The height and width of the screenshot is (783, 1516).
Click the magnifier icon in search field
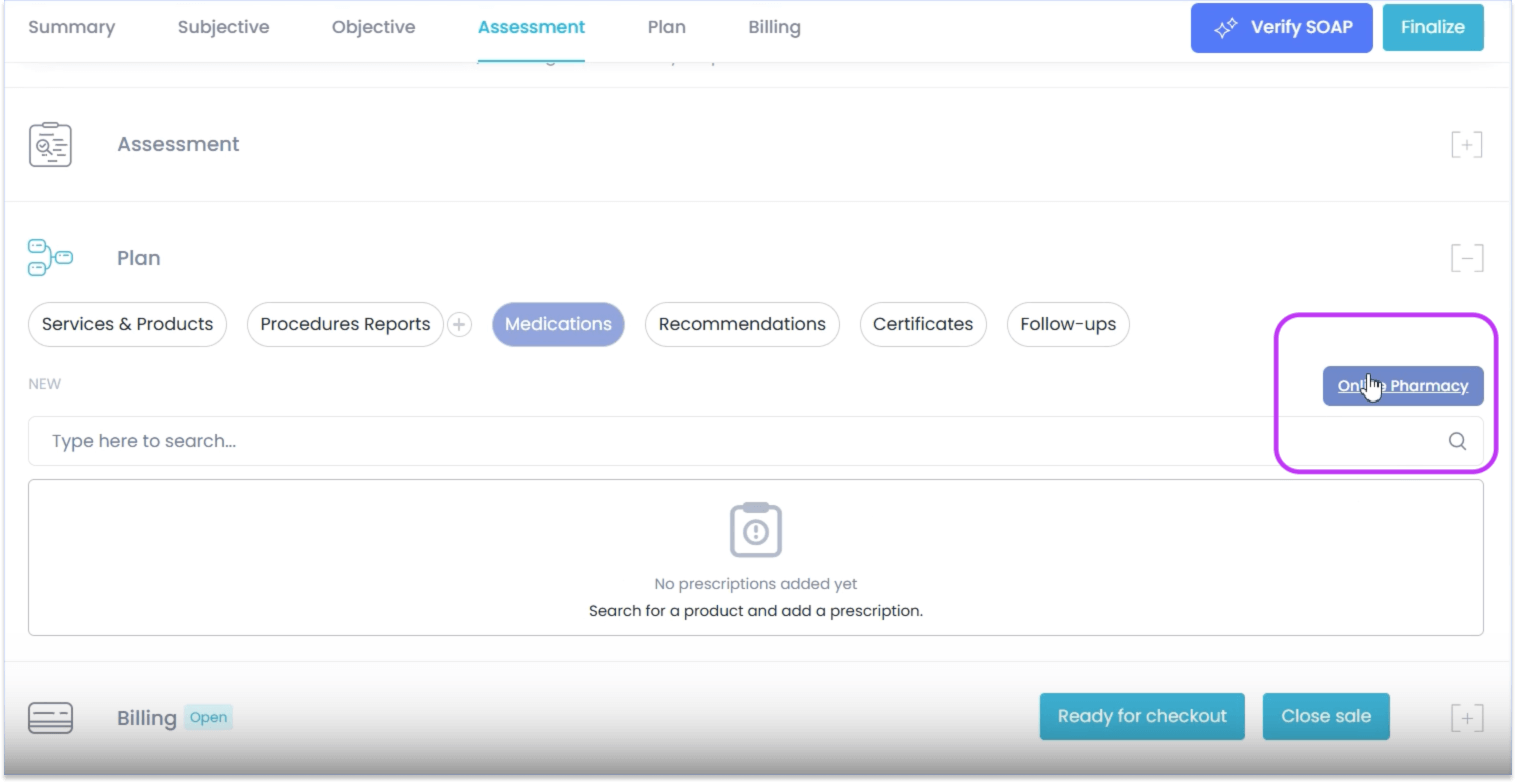click(1457, 441)
